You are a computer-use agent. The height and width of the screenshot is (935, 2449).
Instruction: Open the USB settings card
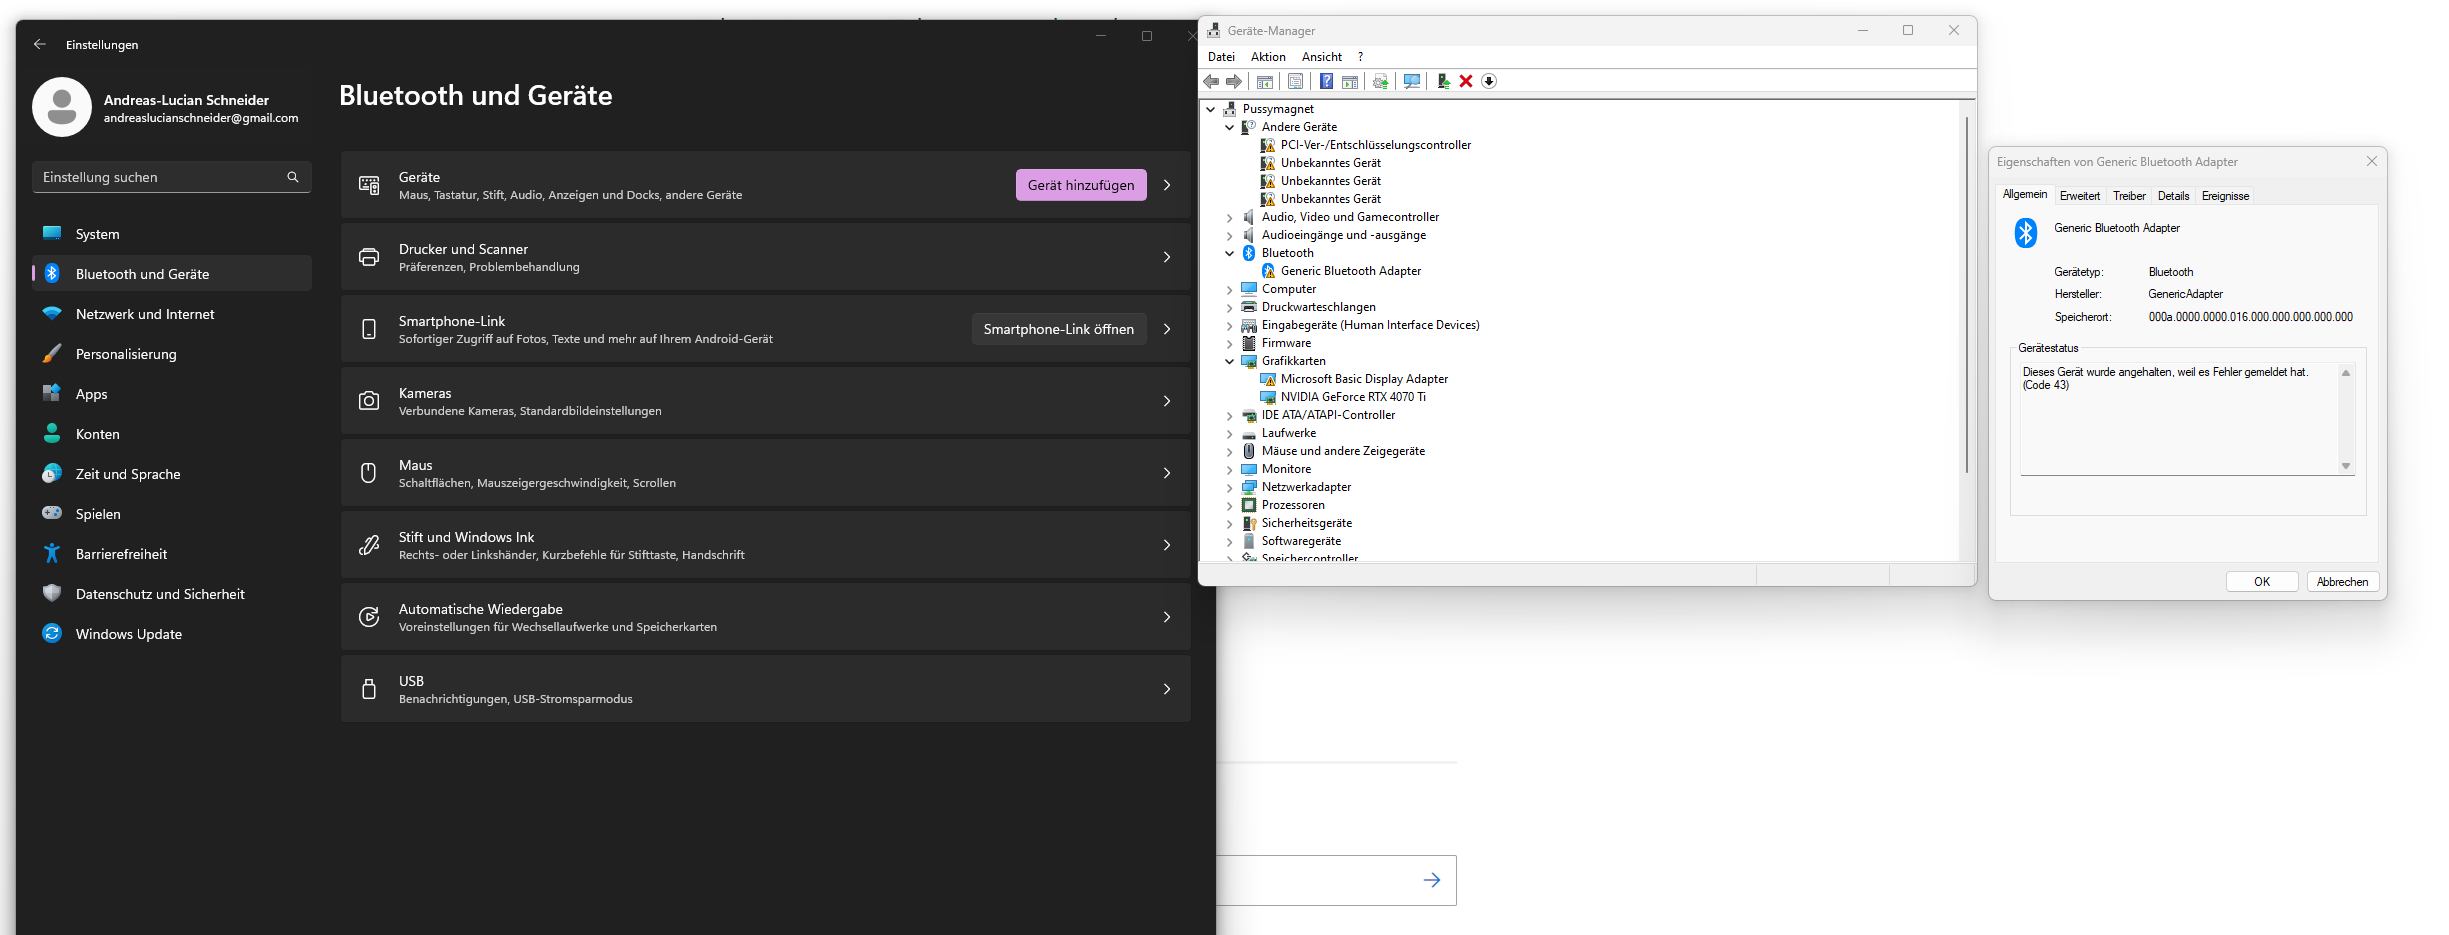coord(766,689)
